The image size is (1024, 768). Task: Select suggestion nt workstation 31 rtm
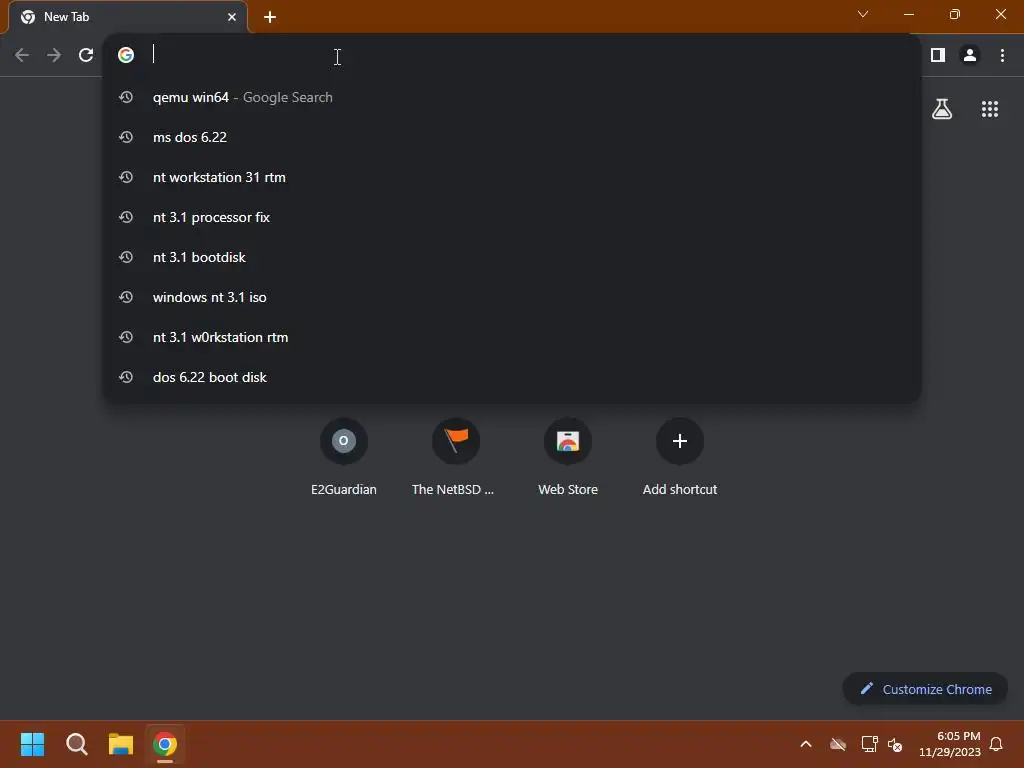[513, 177]
